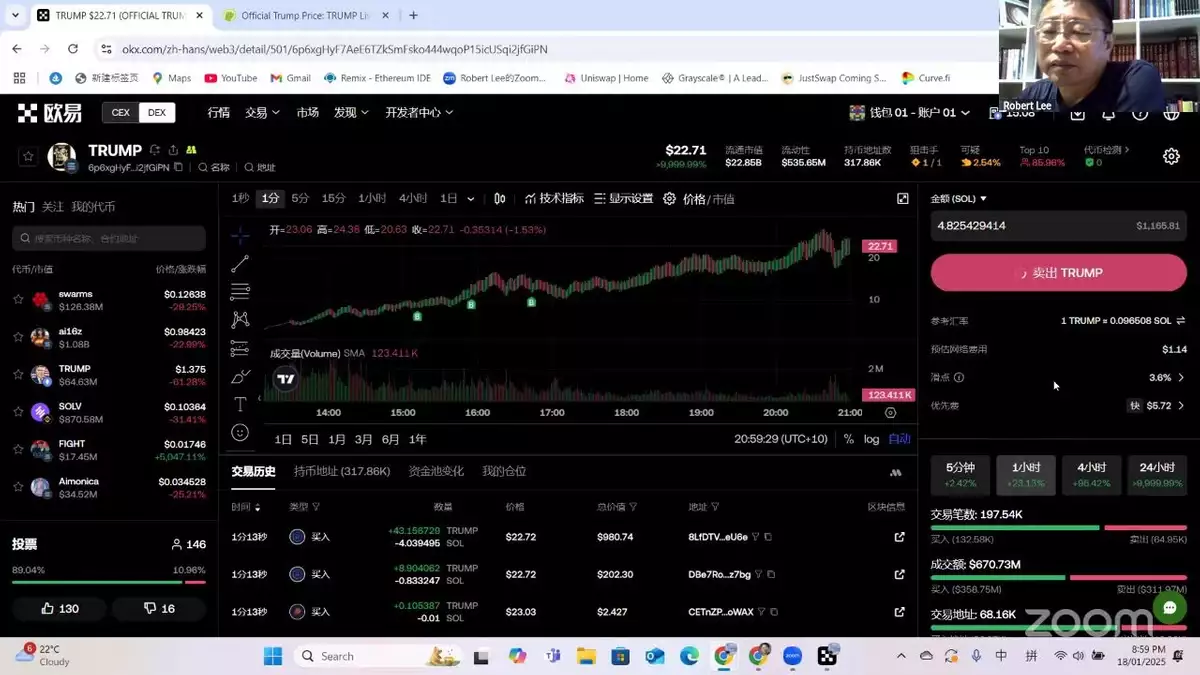The image size is (1200, 675).
Task: Open the position forecast measurement tool
Action: pos(240,348)
